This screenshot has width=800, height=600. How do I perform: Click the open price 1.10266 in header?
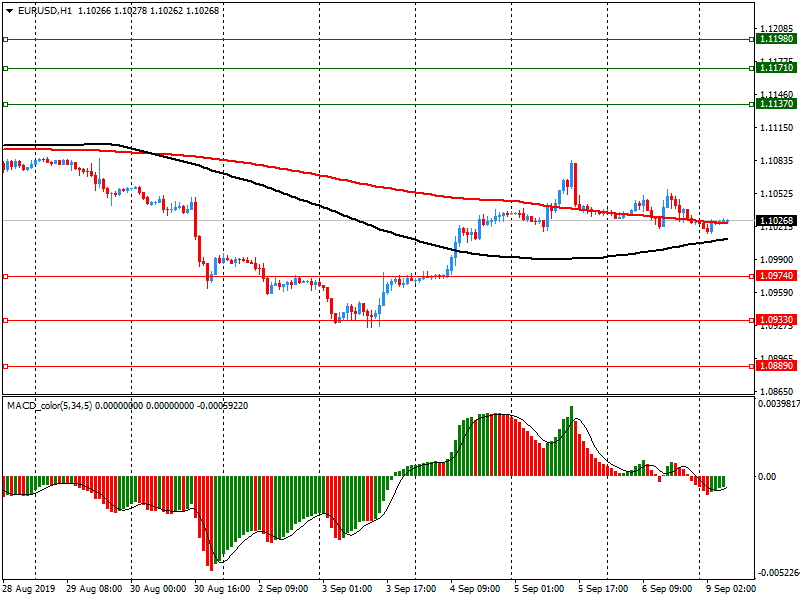click(94, 11)
